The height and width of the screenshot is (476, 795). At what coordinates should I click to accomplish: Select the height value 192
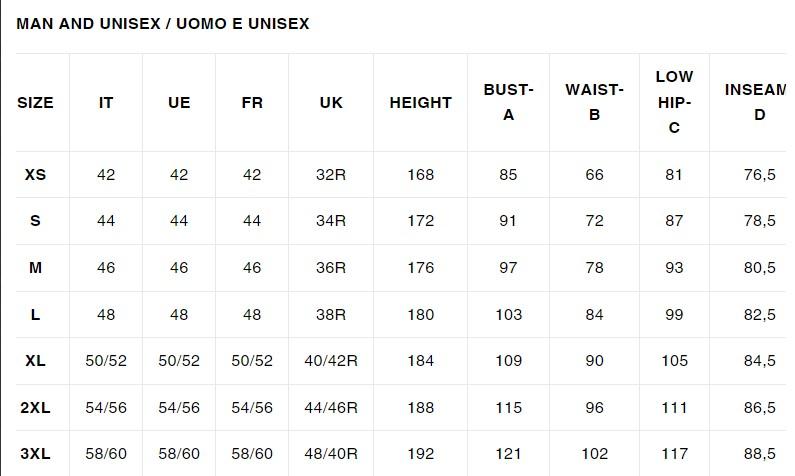421,454
